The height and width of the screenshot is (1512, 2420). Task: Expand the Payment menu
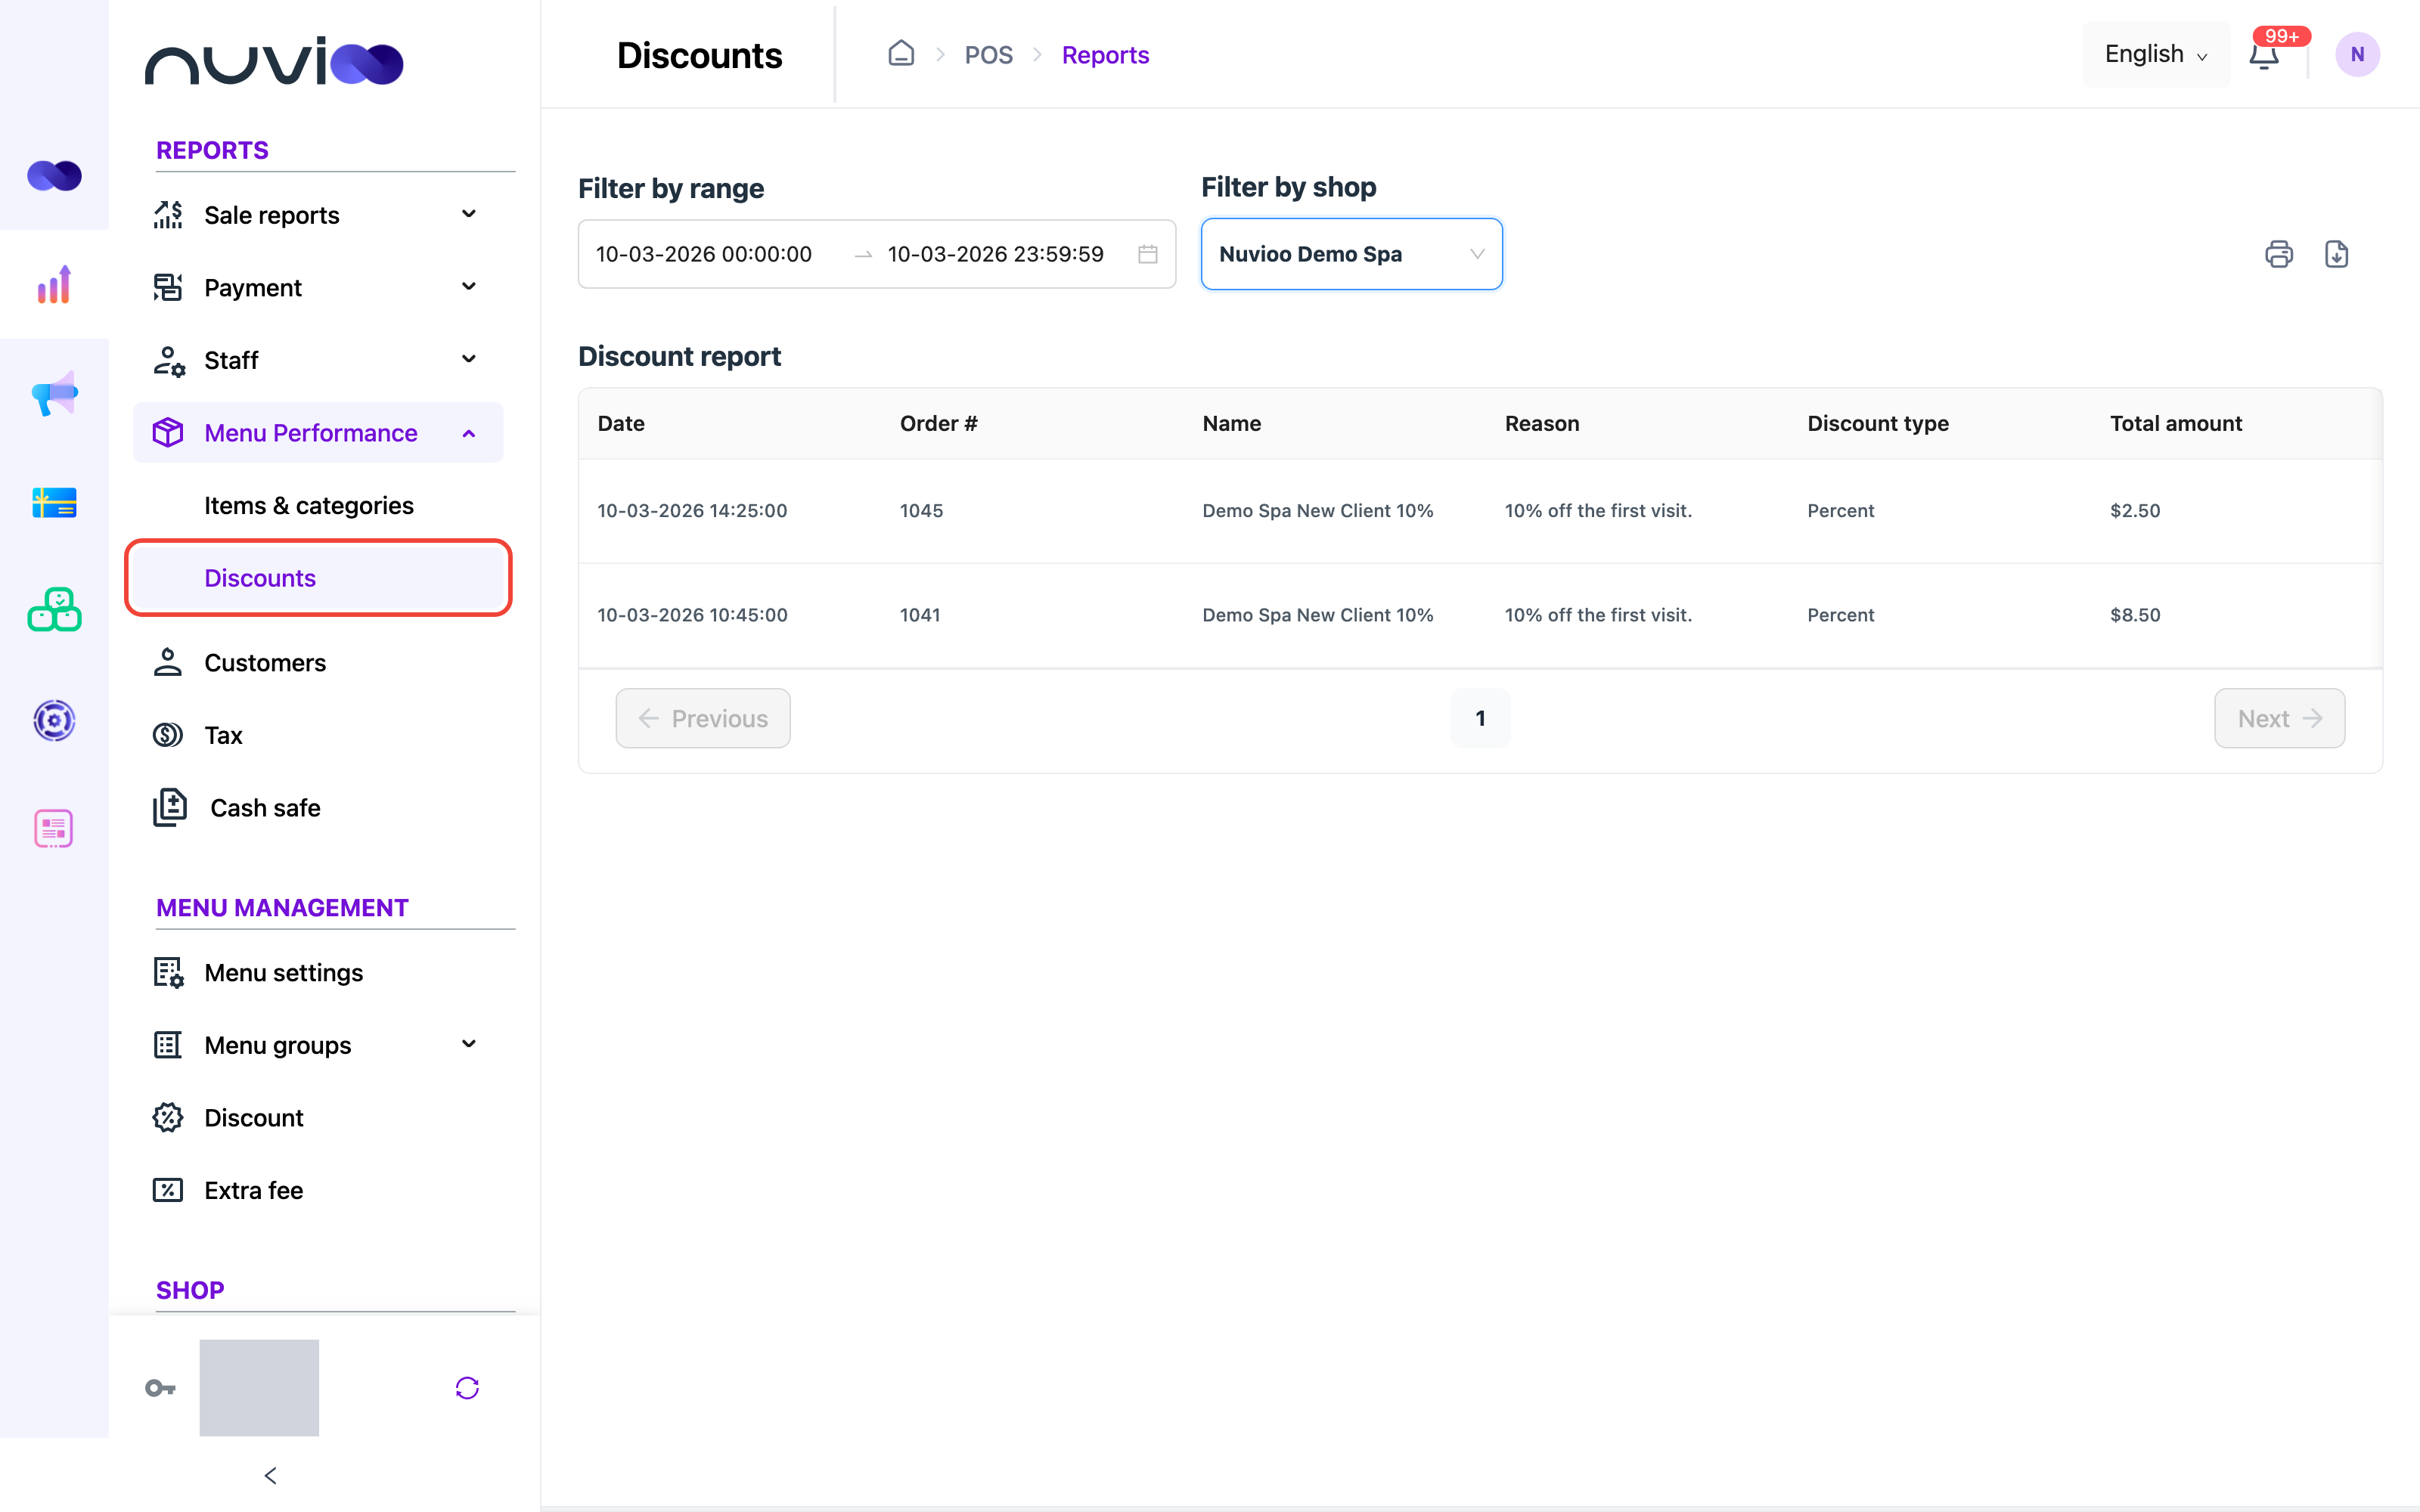[x=318, y=288]
